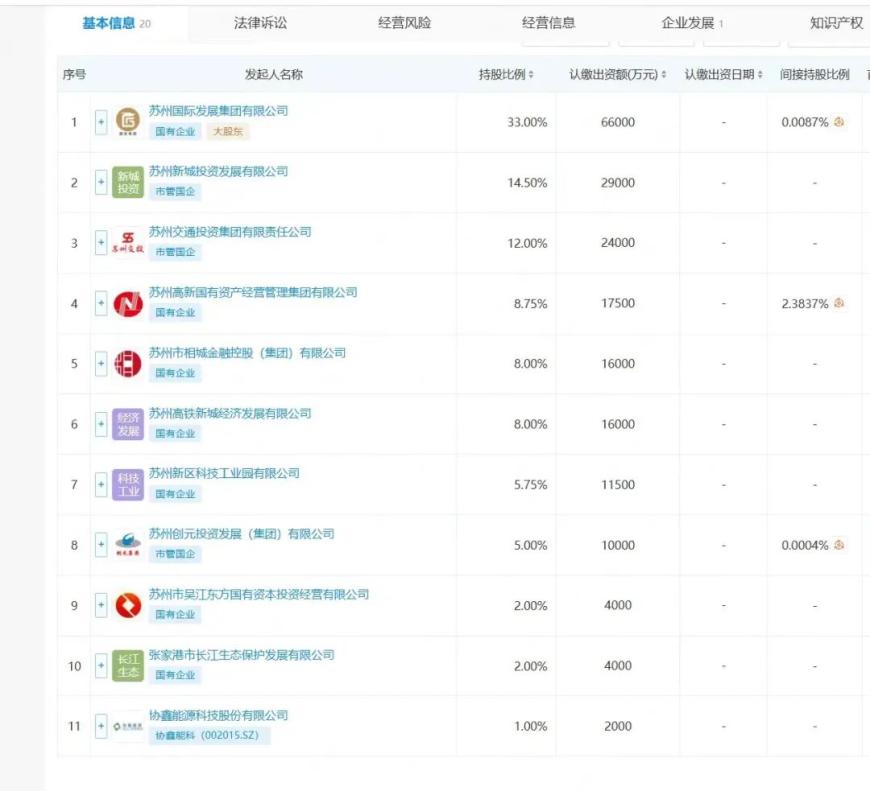Click the 协鑫能科 company logo
The height and width of the screenshot is (791, 870).
click(x=128, y=726)
